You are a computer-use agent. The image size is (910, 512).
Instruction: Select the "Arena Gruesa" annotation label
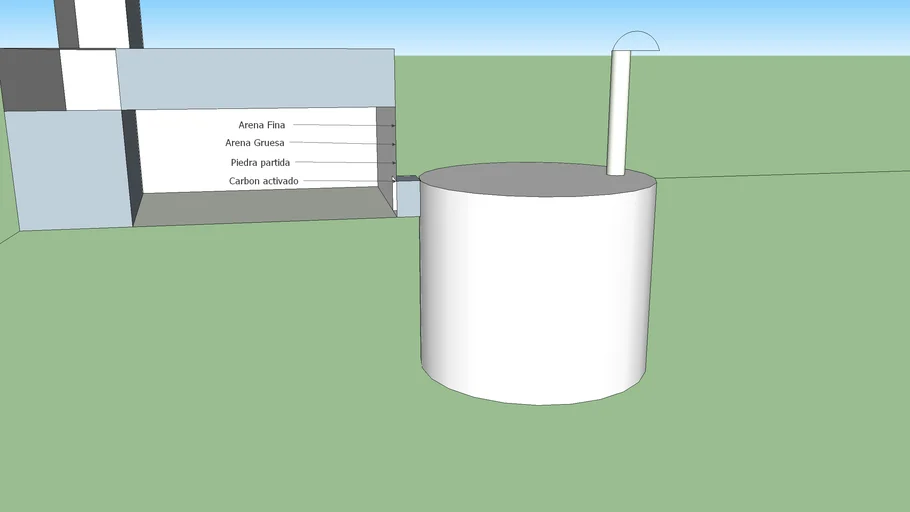(x=255, y=143)
